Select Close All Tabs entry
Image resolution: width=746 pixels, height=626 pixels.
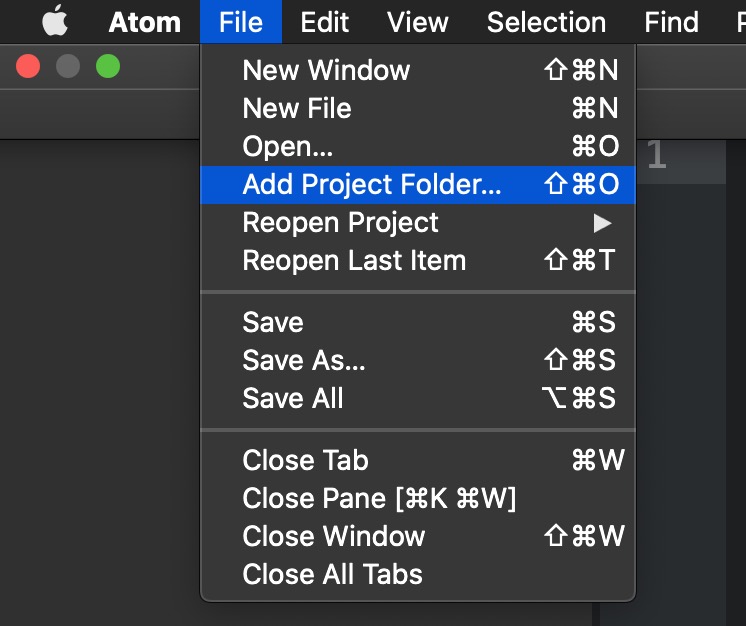[332, 574]
